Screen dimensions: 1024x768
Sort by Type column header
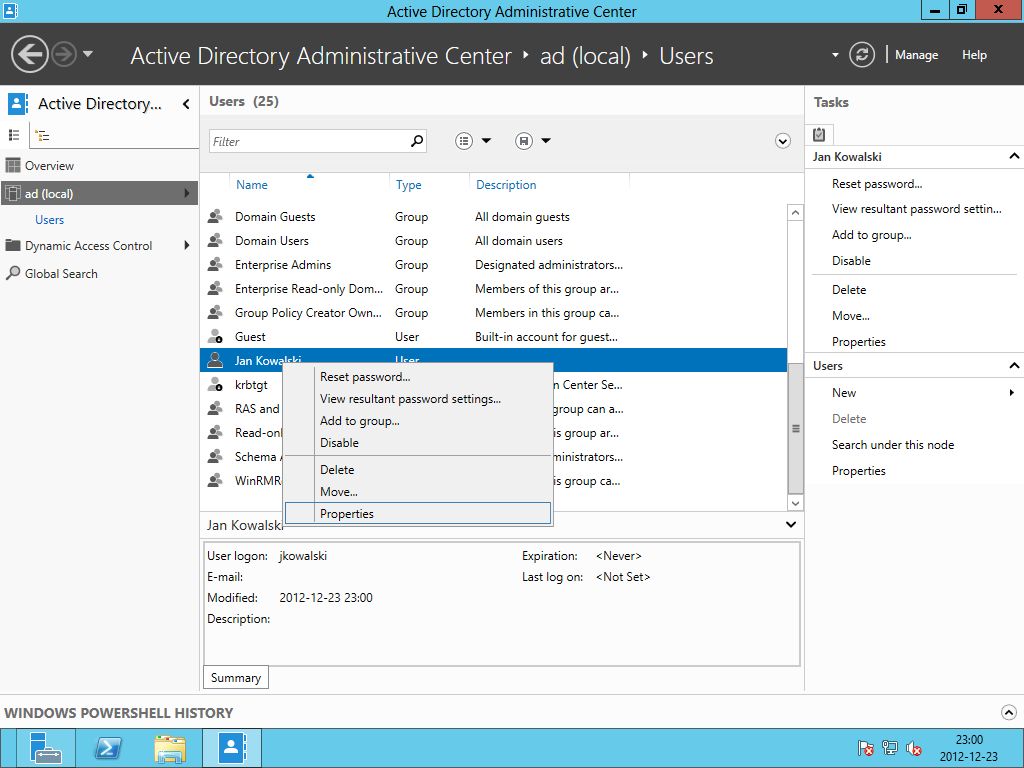click(x=409, y=185)
